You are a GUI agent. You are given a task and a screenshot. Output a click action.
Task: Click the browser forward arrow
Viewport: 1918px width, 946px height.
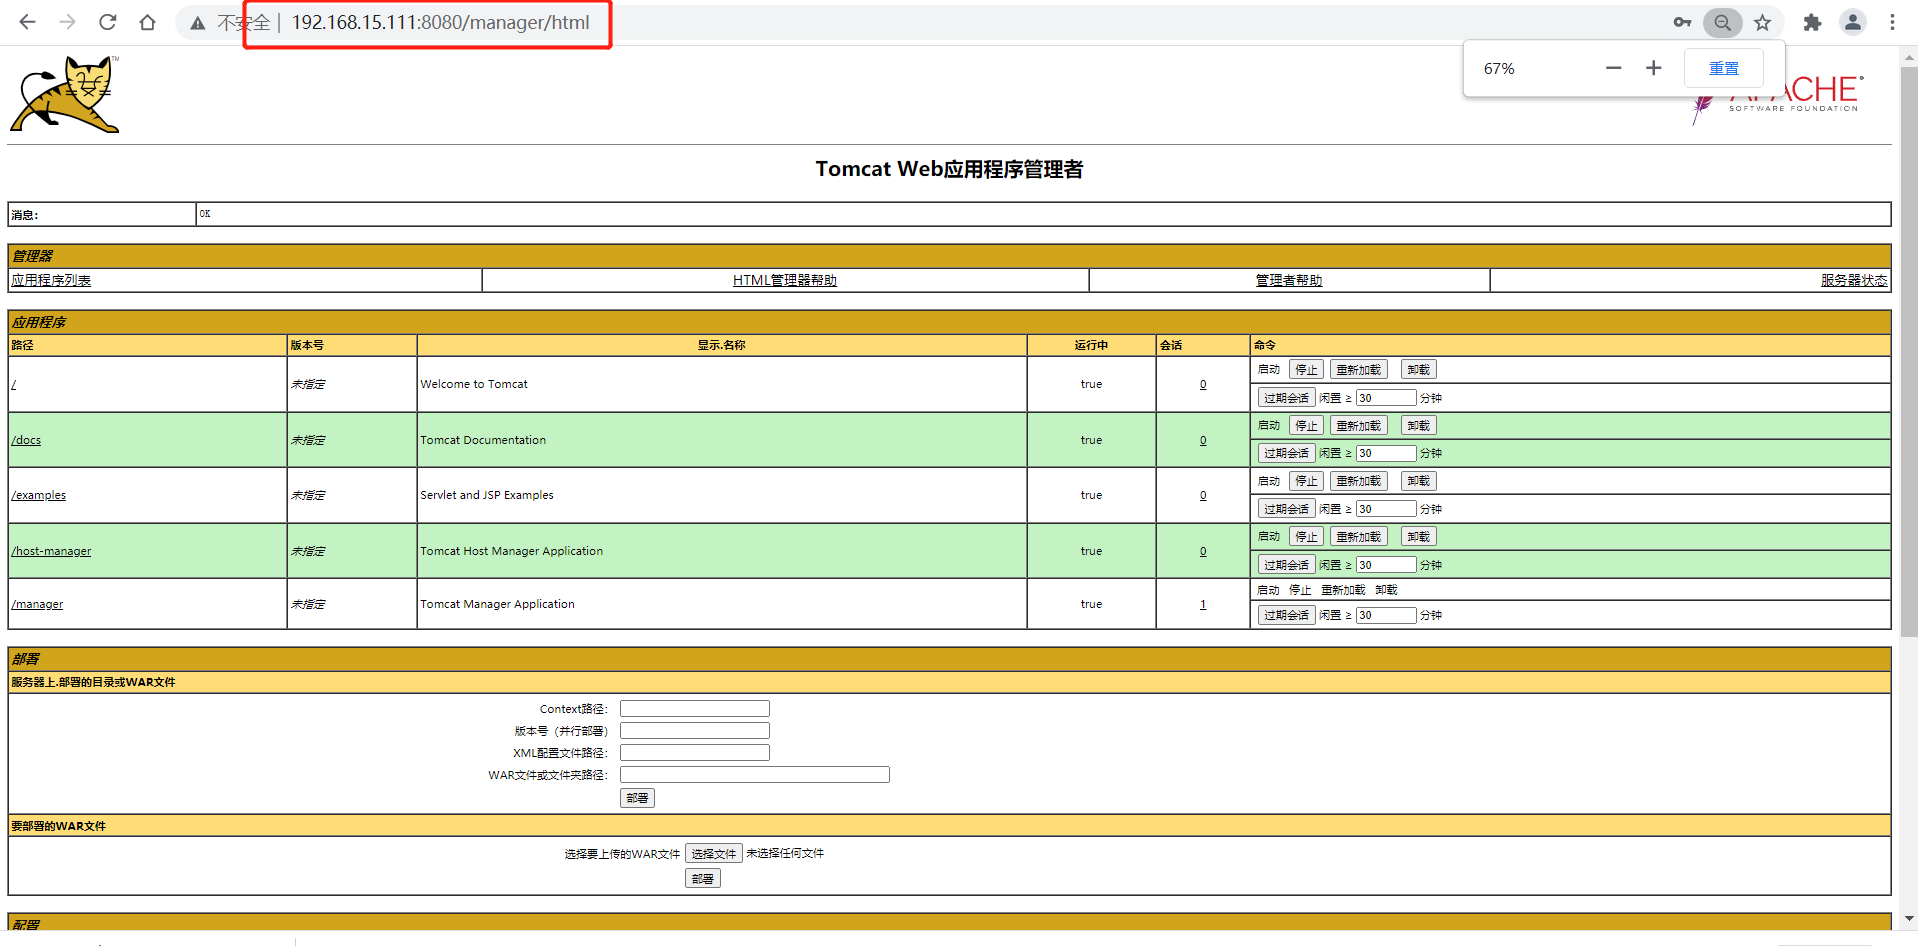pos(67,22)
